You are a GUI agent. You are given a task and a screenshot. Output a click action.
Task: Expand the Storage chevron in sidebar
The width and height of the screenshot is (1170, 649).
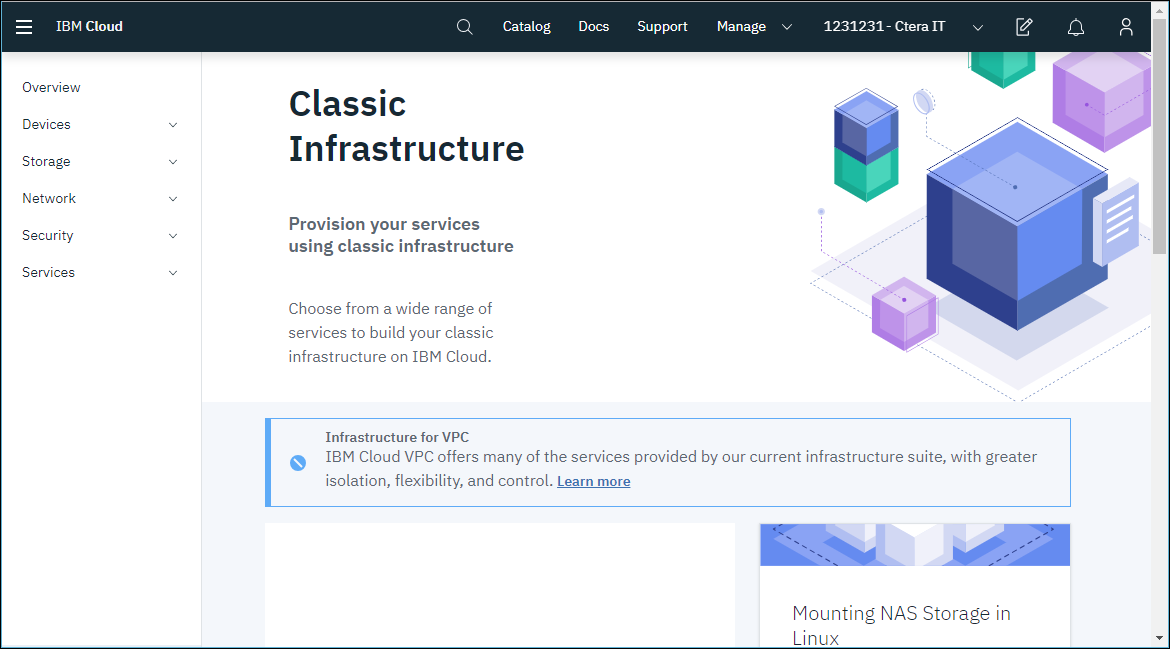click(172, 162)
